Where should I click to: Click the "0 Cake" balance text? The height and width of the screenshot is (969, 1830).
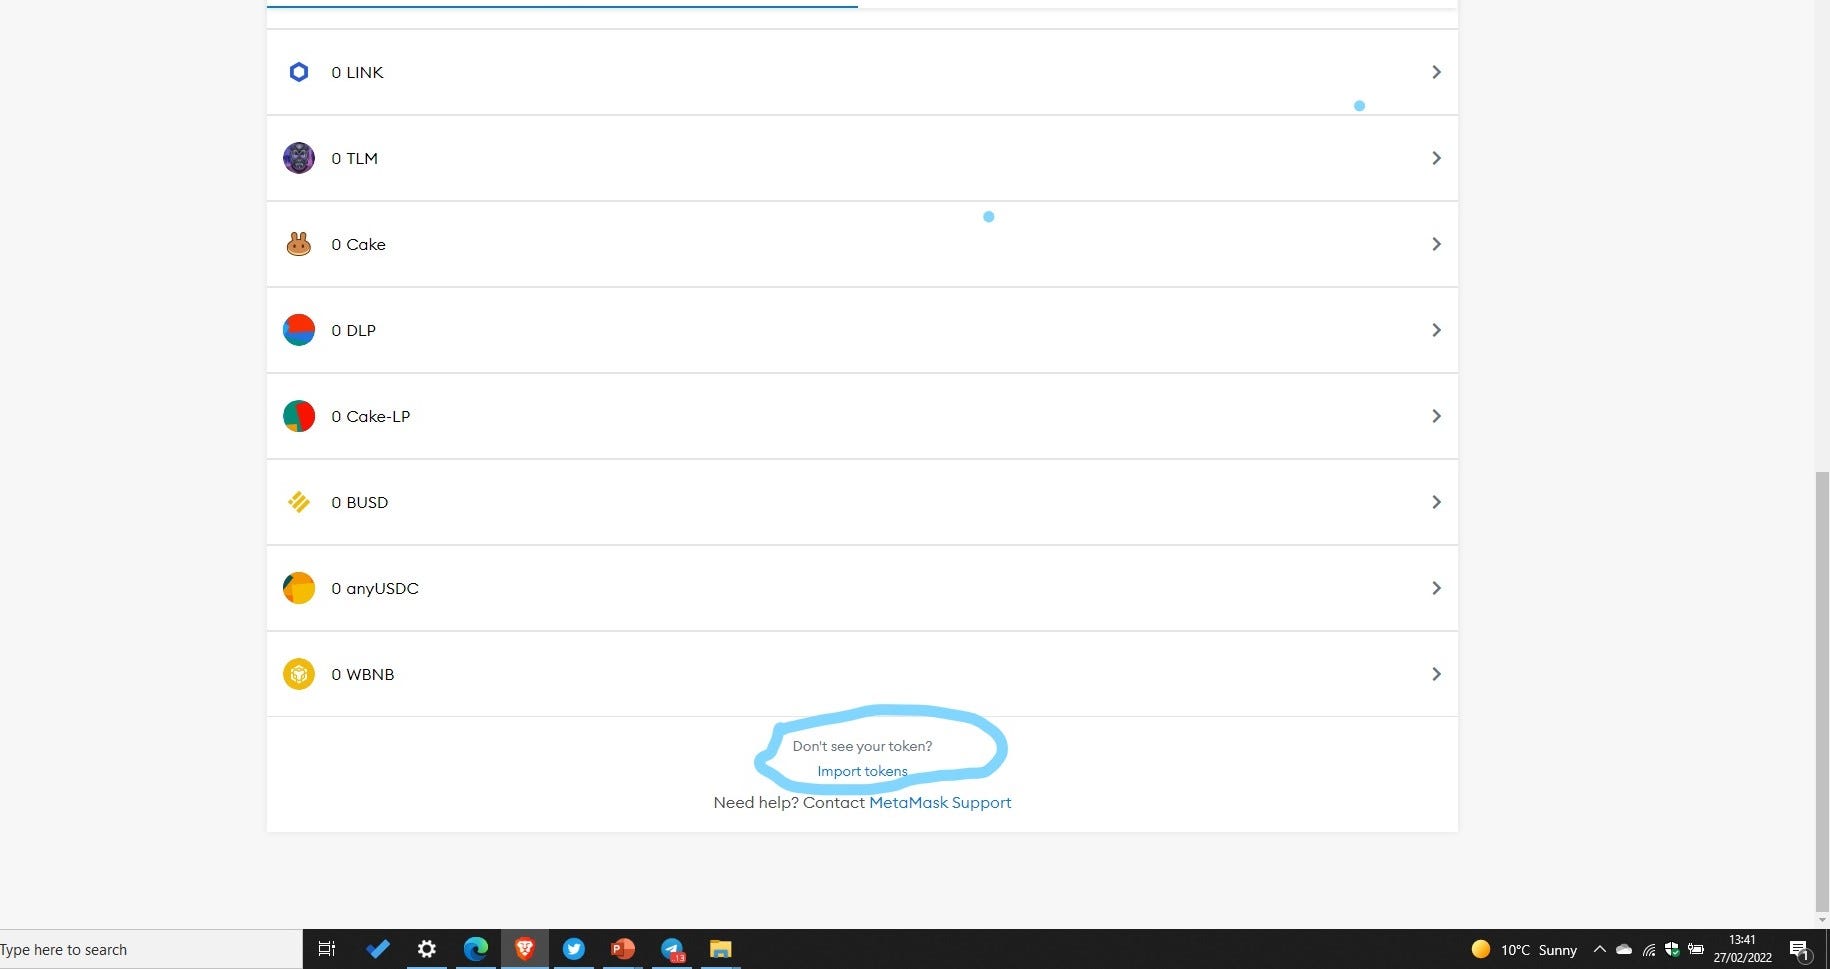[x=358, y=245]
